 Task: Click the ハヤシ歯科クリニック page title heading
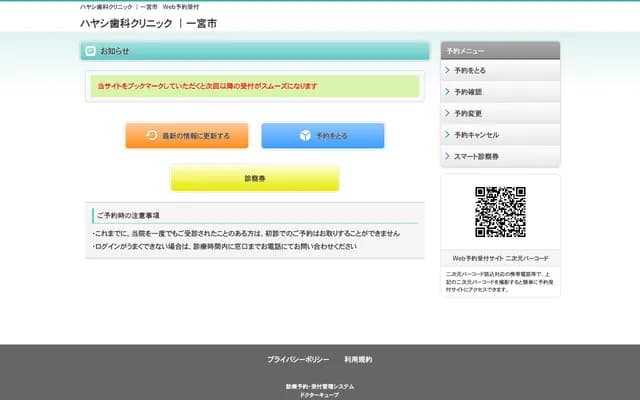(148, 23)
